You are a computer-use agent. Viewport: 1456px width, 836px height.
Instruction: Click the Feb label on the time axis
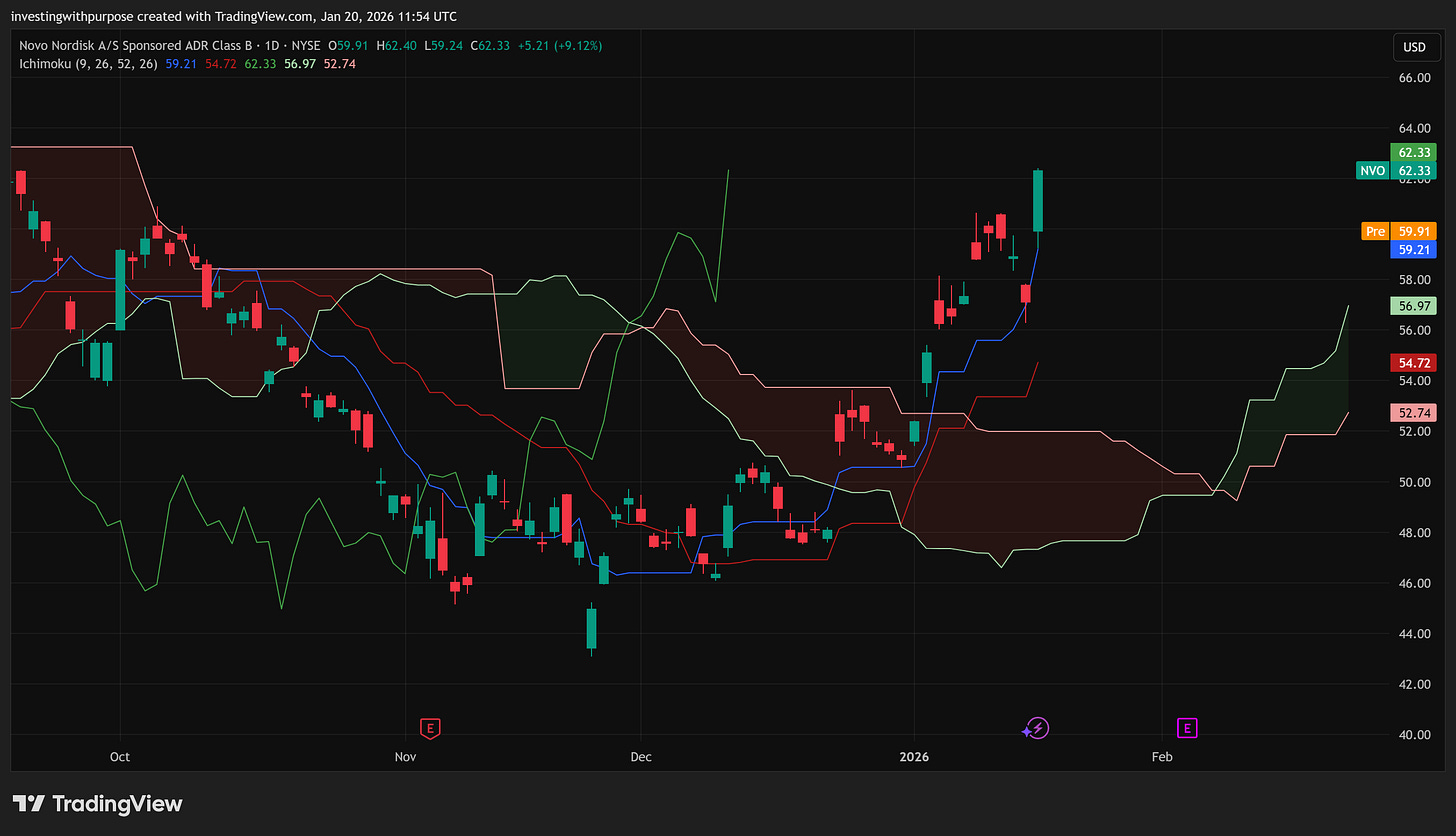(1162, 757)
